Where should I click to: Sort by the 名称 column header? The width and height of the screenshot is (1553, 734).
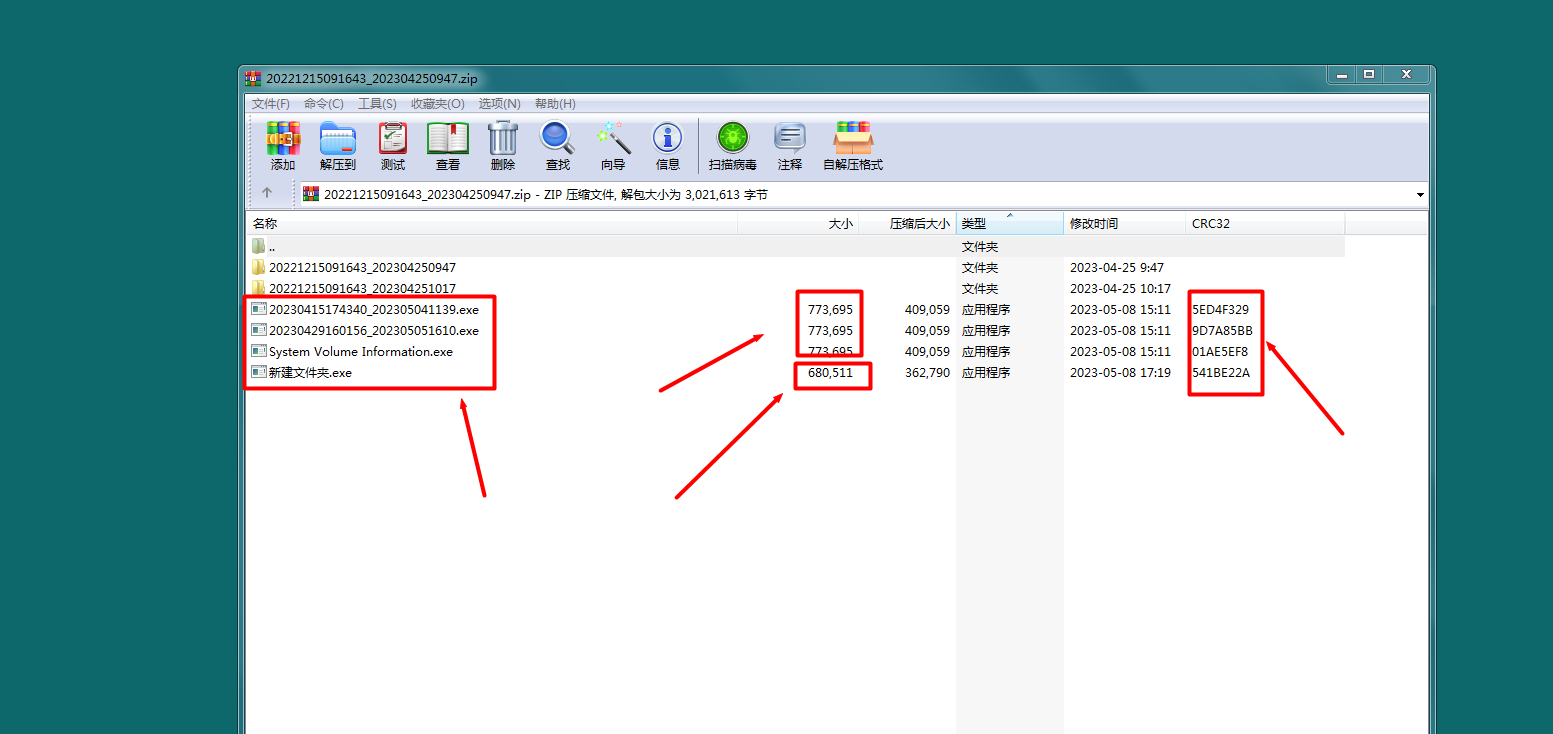pos(492,224)
